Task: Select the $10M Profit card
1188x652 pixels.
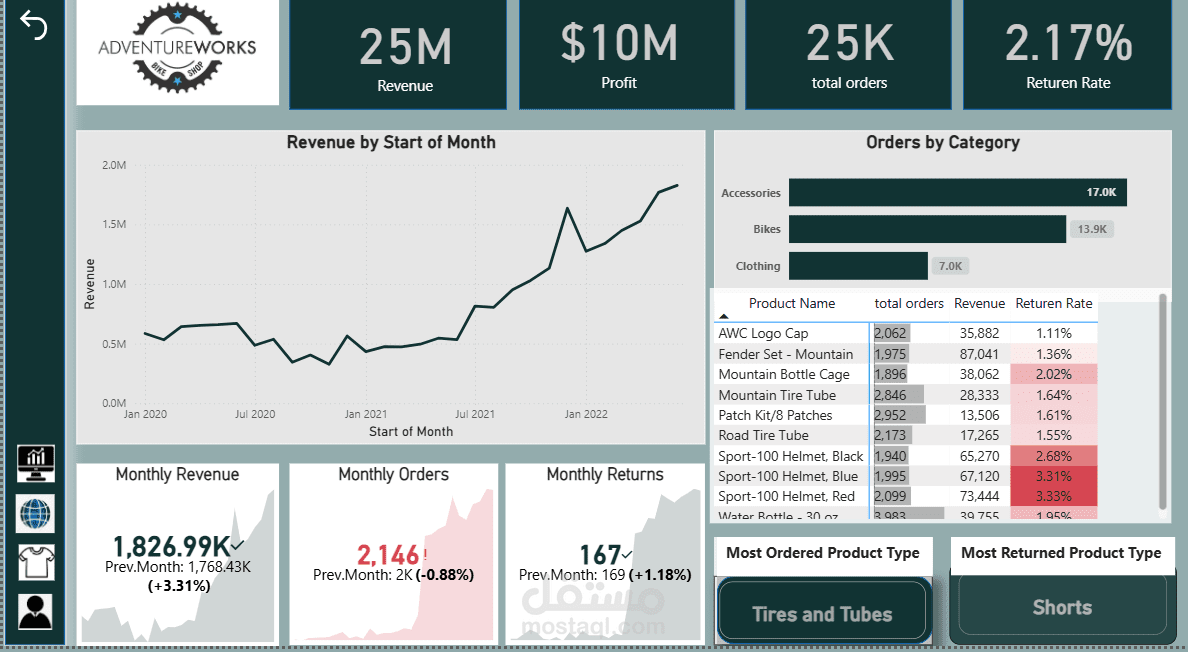Action: click(x=626, y=55)
